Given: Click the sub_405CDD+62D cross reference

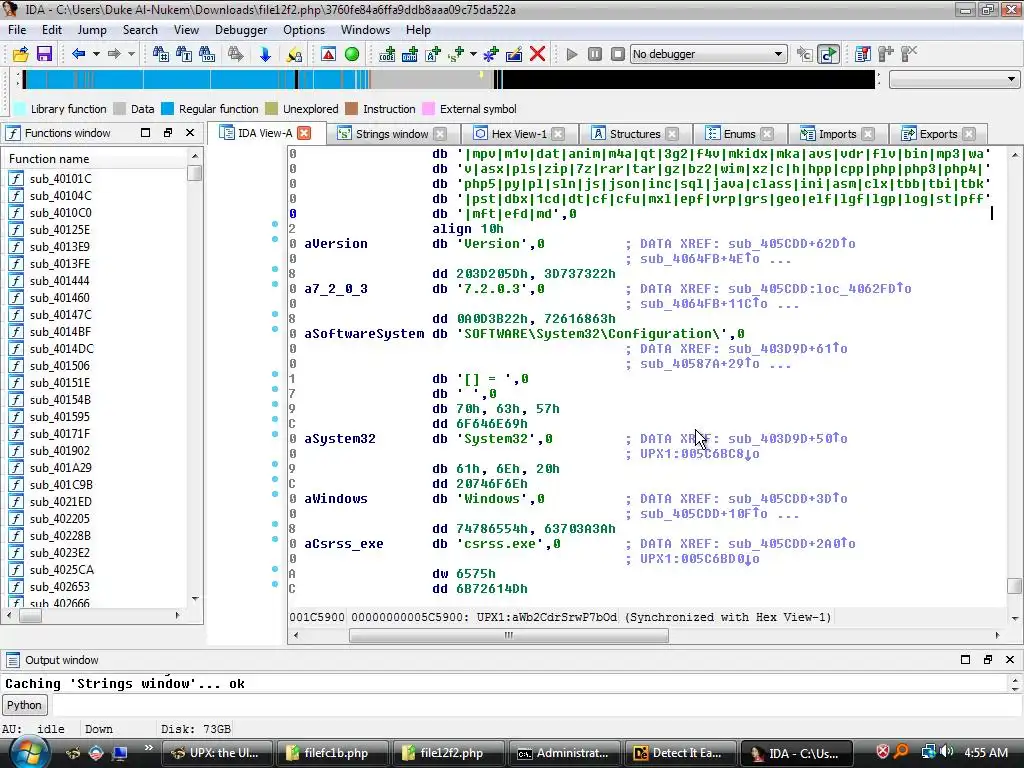Looking at the screenshot, I should (792, 244).
